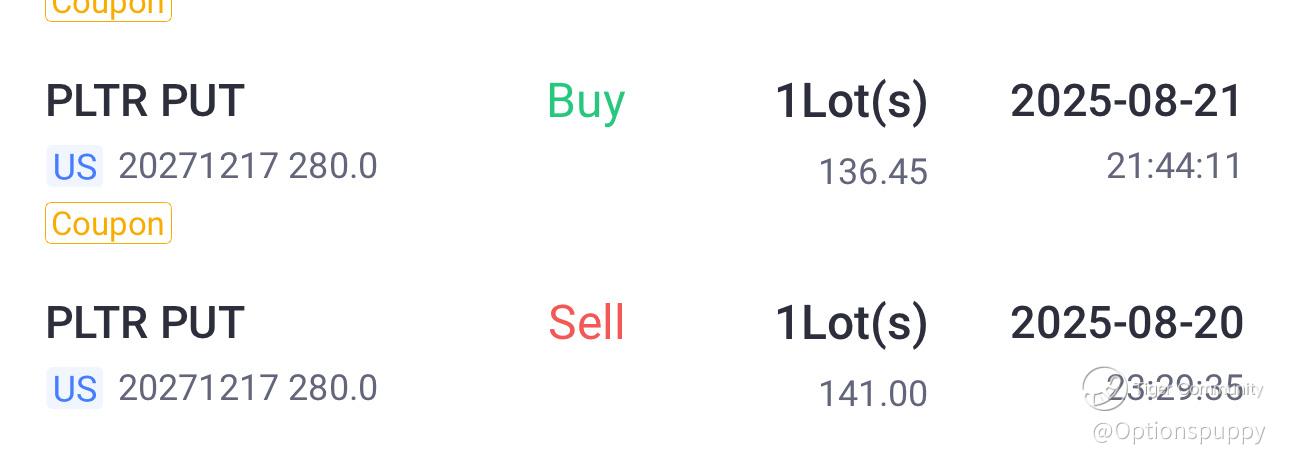Click the US market badge in Sell order
The height and width of the screenshot is (460, 1290).
point(74,388)
